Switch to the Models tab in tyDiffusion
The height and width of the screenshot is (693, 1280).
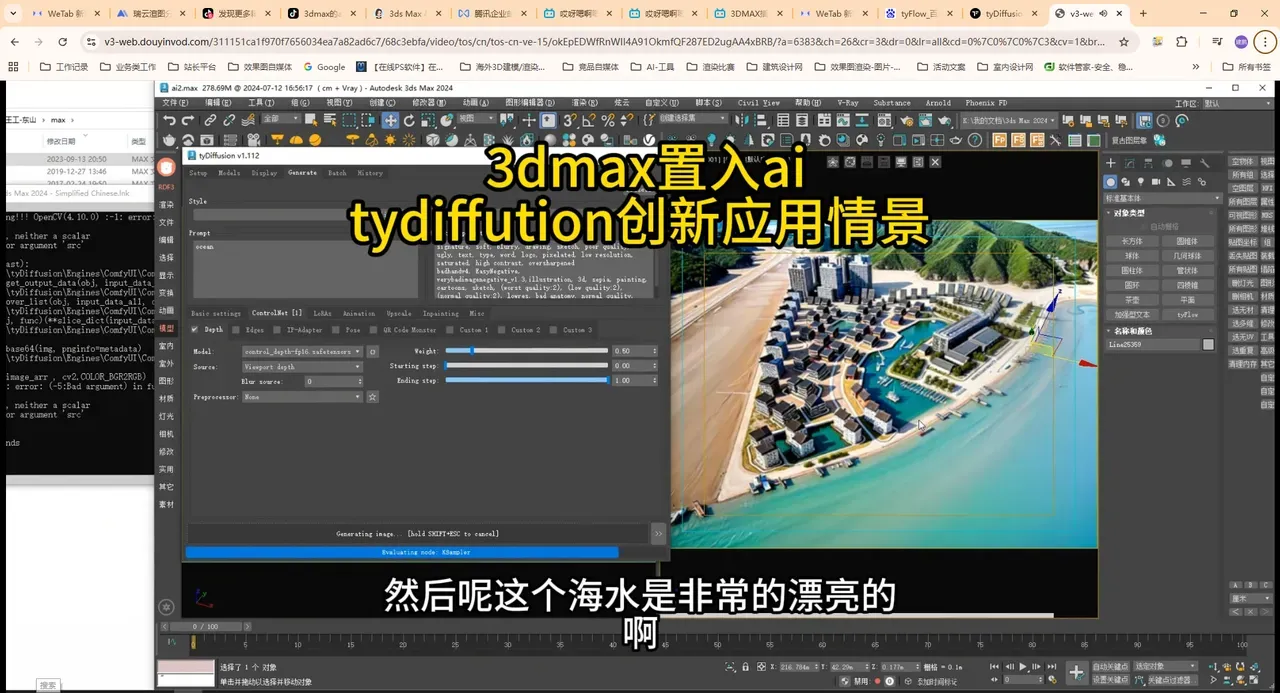coord(229,173)
